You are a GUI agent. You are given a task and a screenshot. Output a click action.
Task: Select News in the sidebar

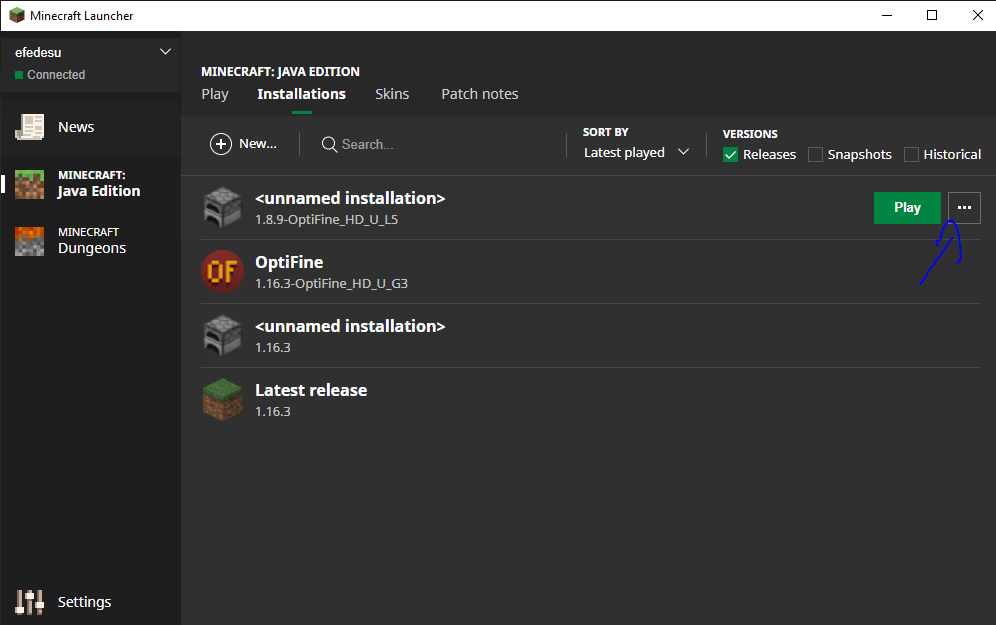90,127
